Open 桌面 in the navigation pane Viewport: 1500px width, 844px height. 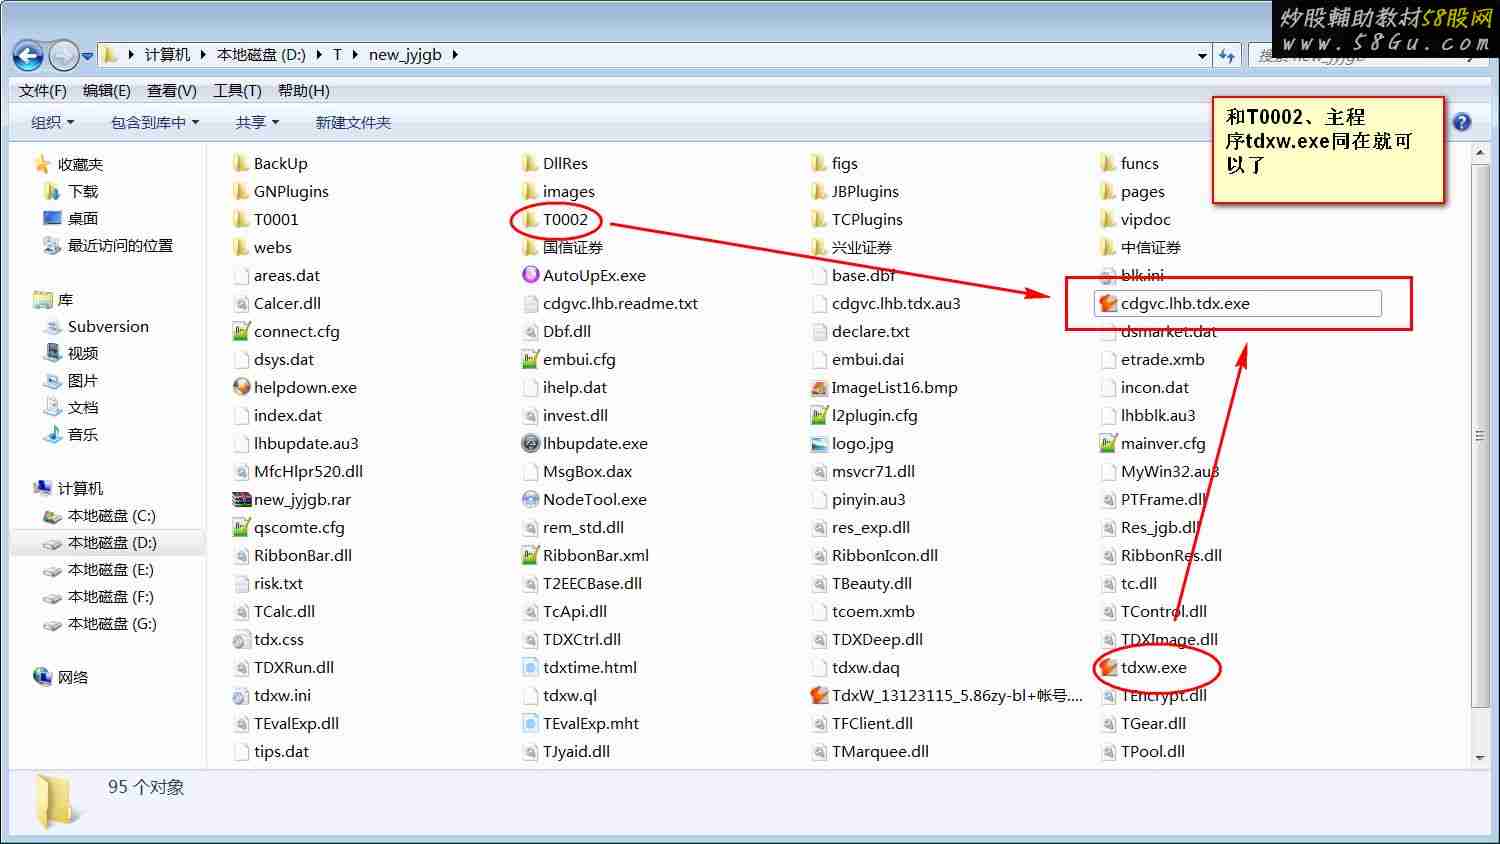tap(82, 218)
